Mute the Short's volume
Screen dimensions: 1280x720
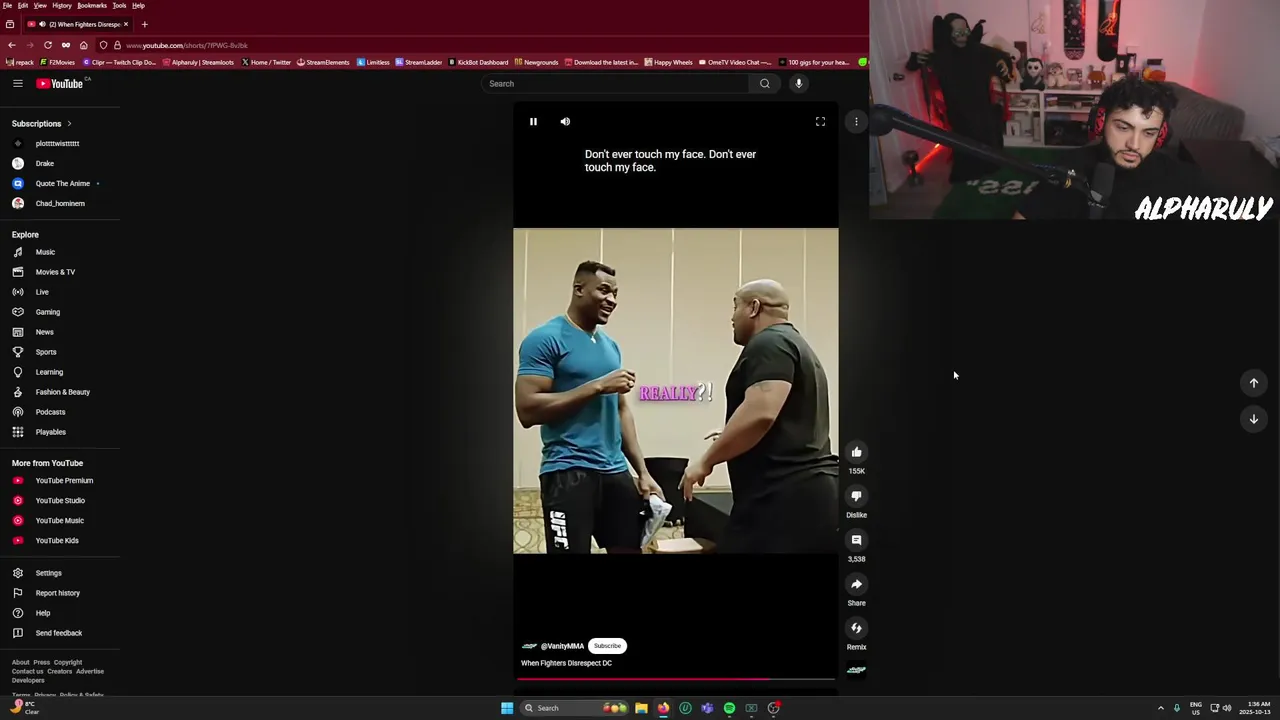pos(565,121)
